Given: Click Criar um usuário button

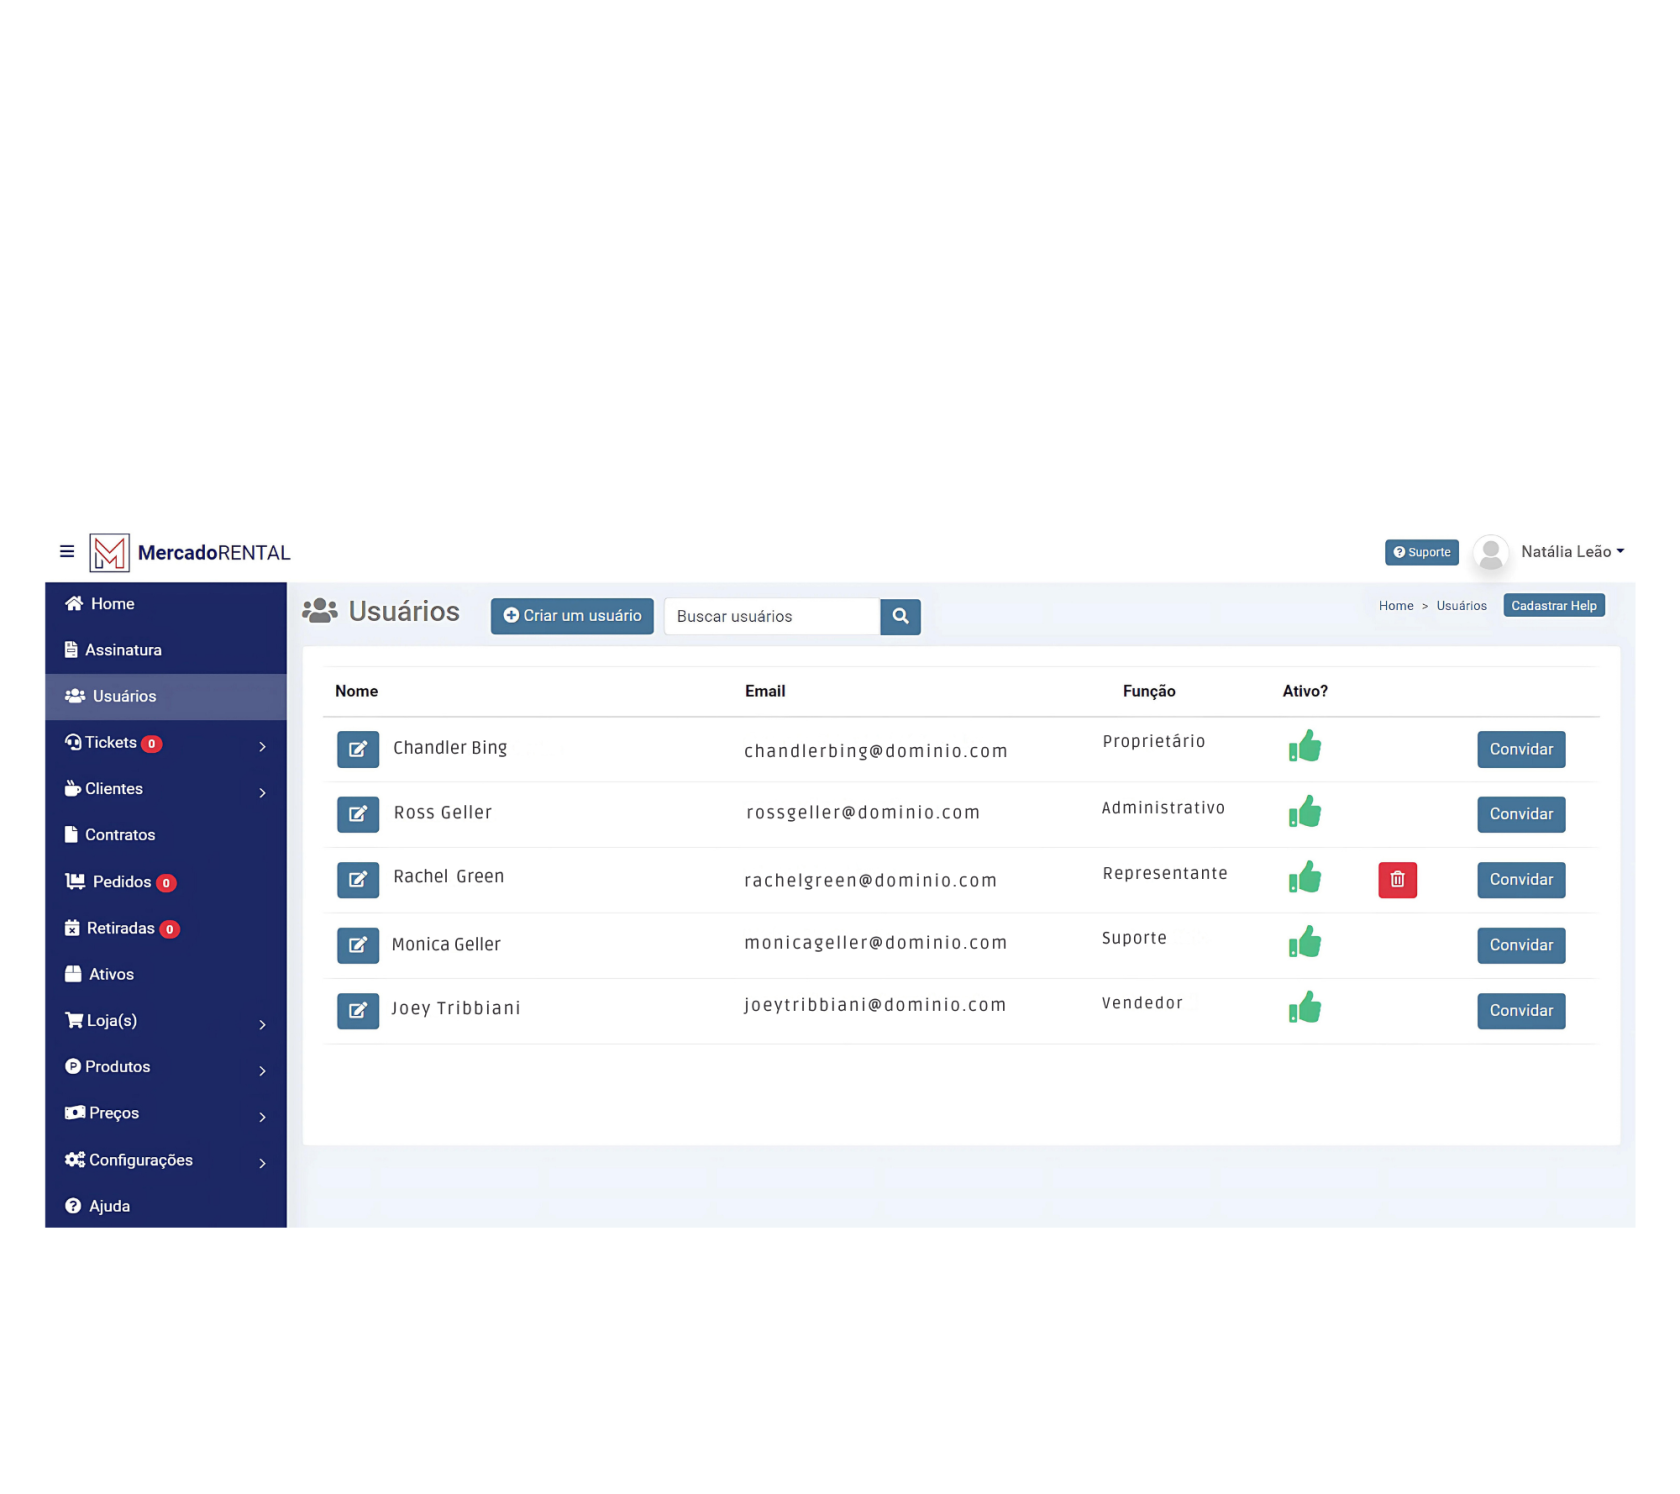Looking at the screenshot, I should point(572,616).
